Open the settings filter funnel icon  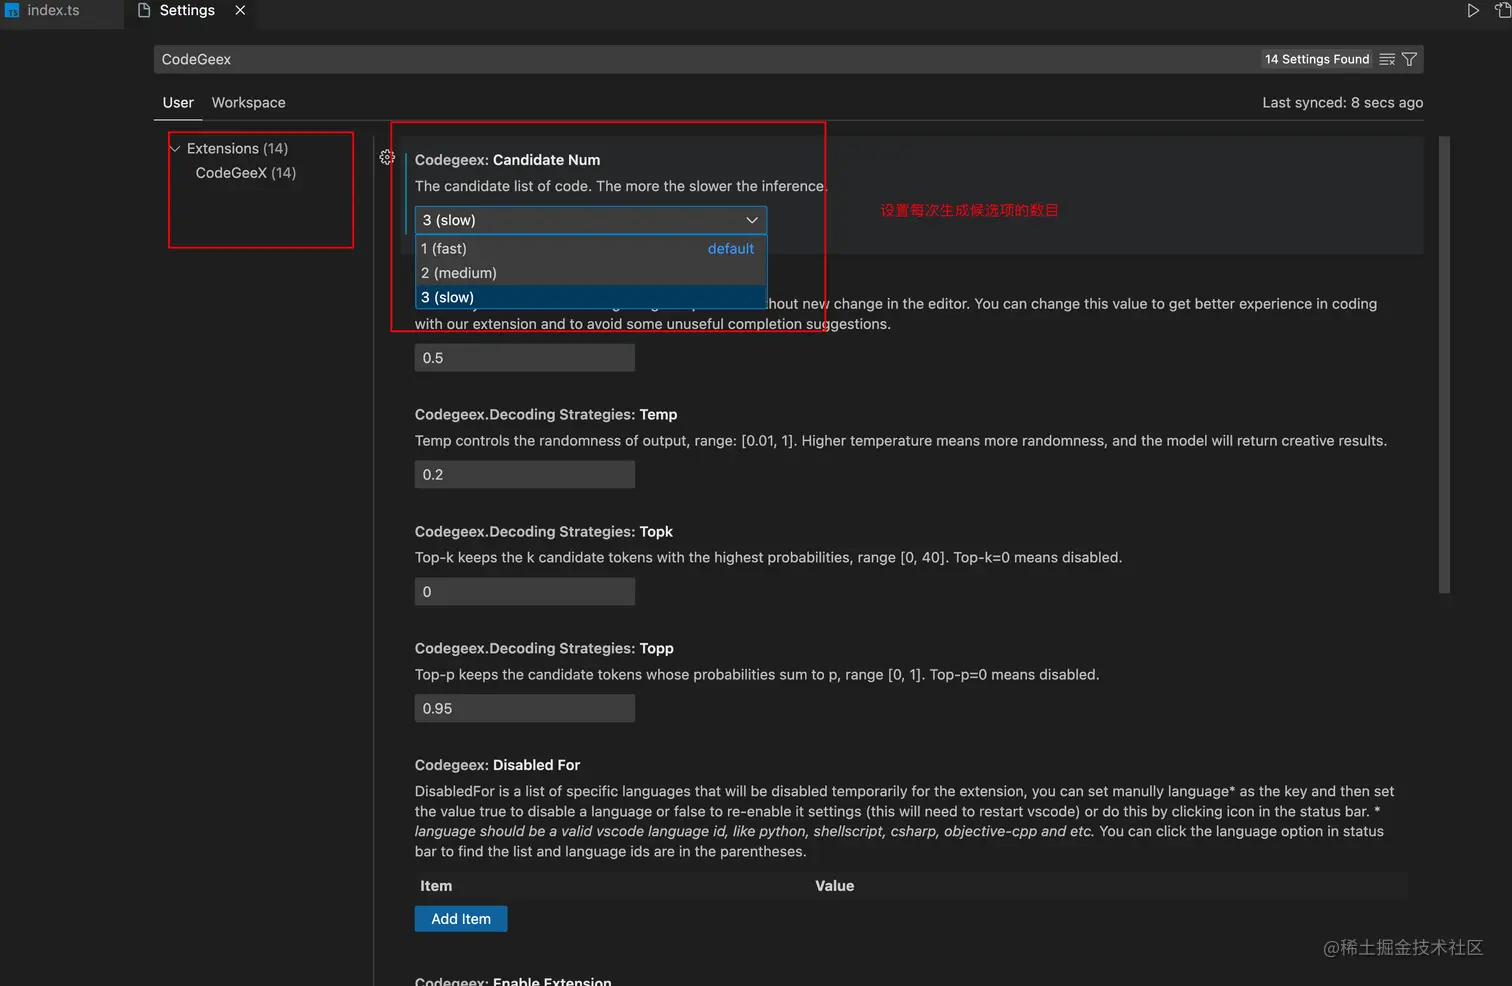point(1409,60)
